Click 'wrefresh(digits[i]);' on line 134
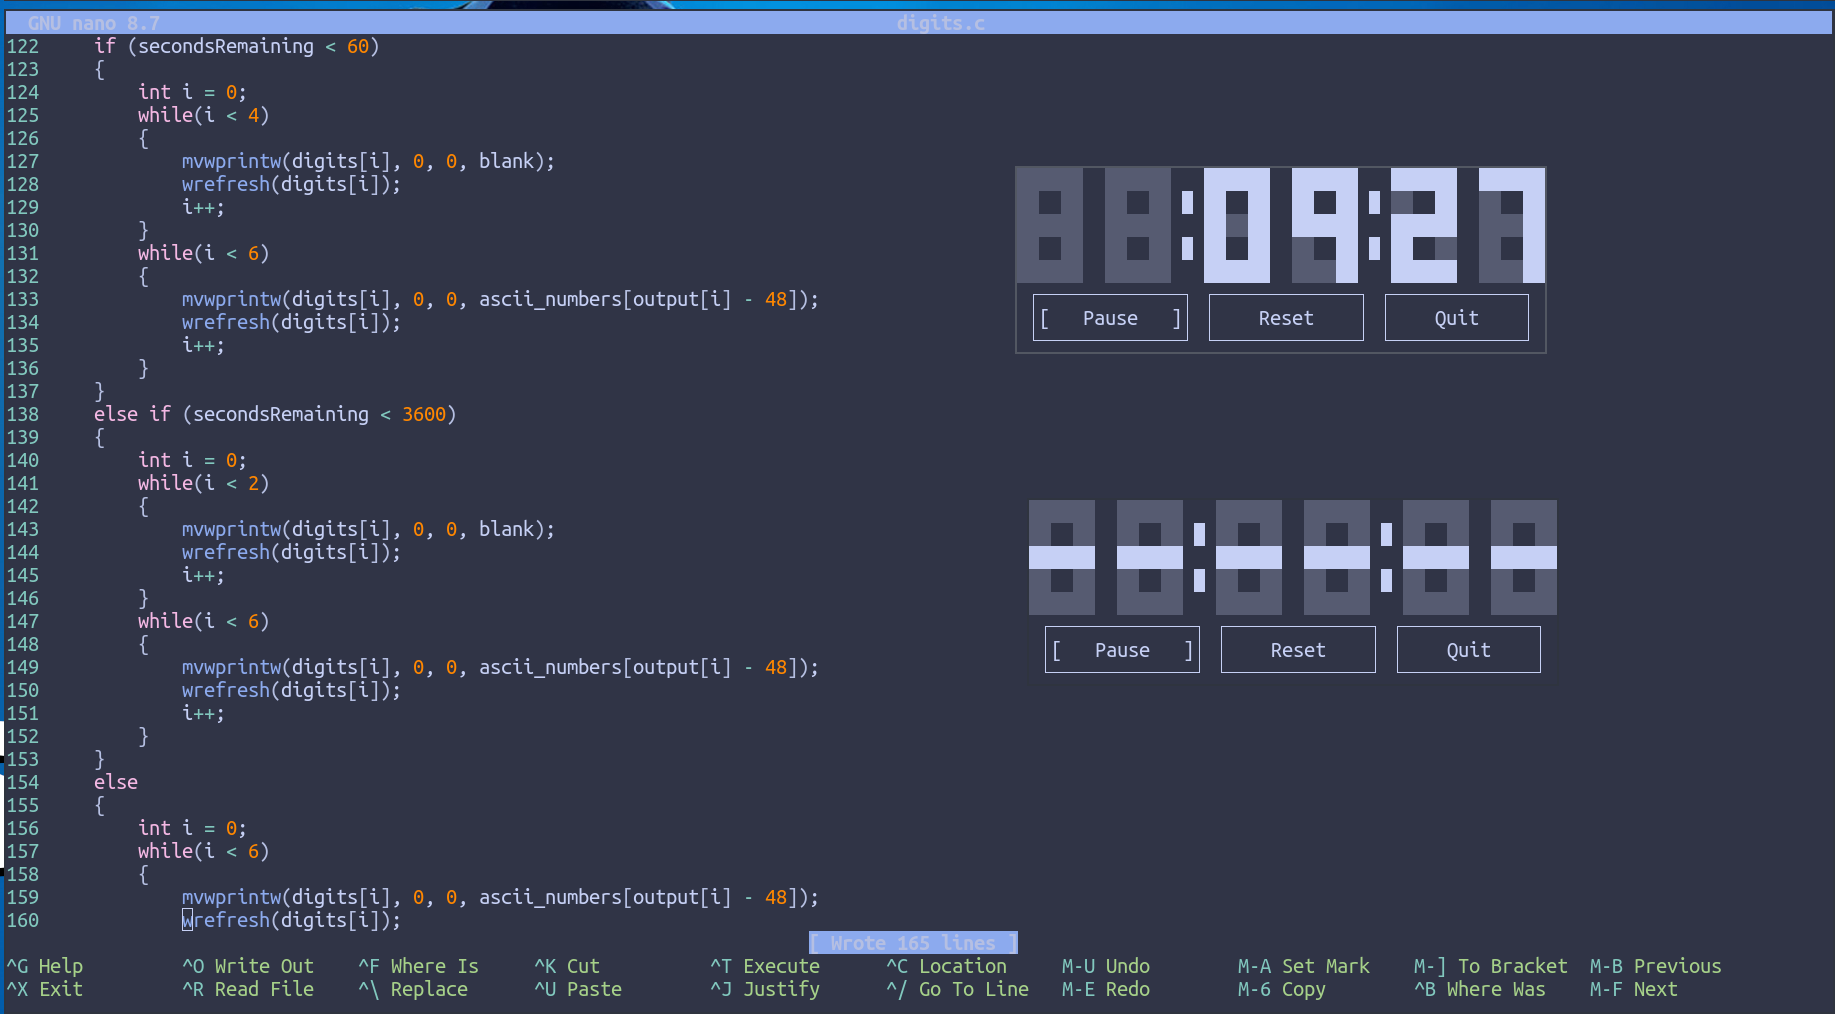 291,322
